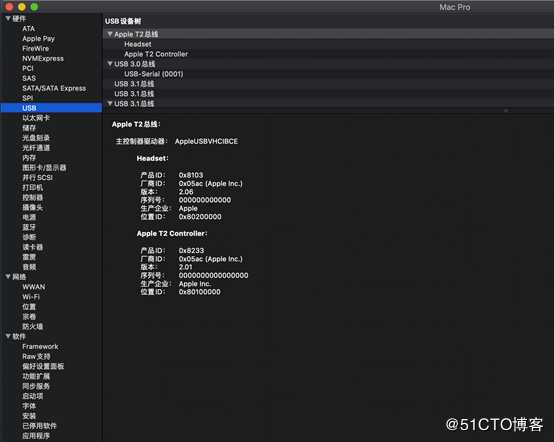The image size is (554, 442).
Task: Select Apple Pay in the sidebar
Action: tap(39, 39)
